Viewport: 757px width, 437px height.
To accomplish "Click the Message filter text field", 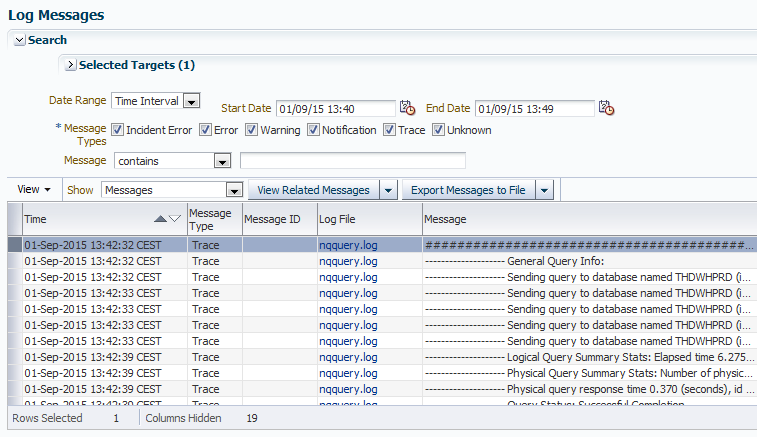I will coord(352,161).
